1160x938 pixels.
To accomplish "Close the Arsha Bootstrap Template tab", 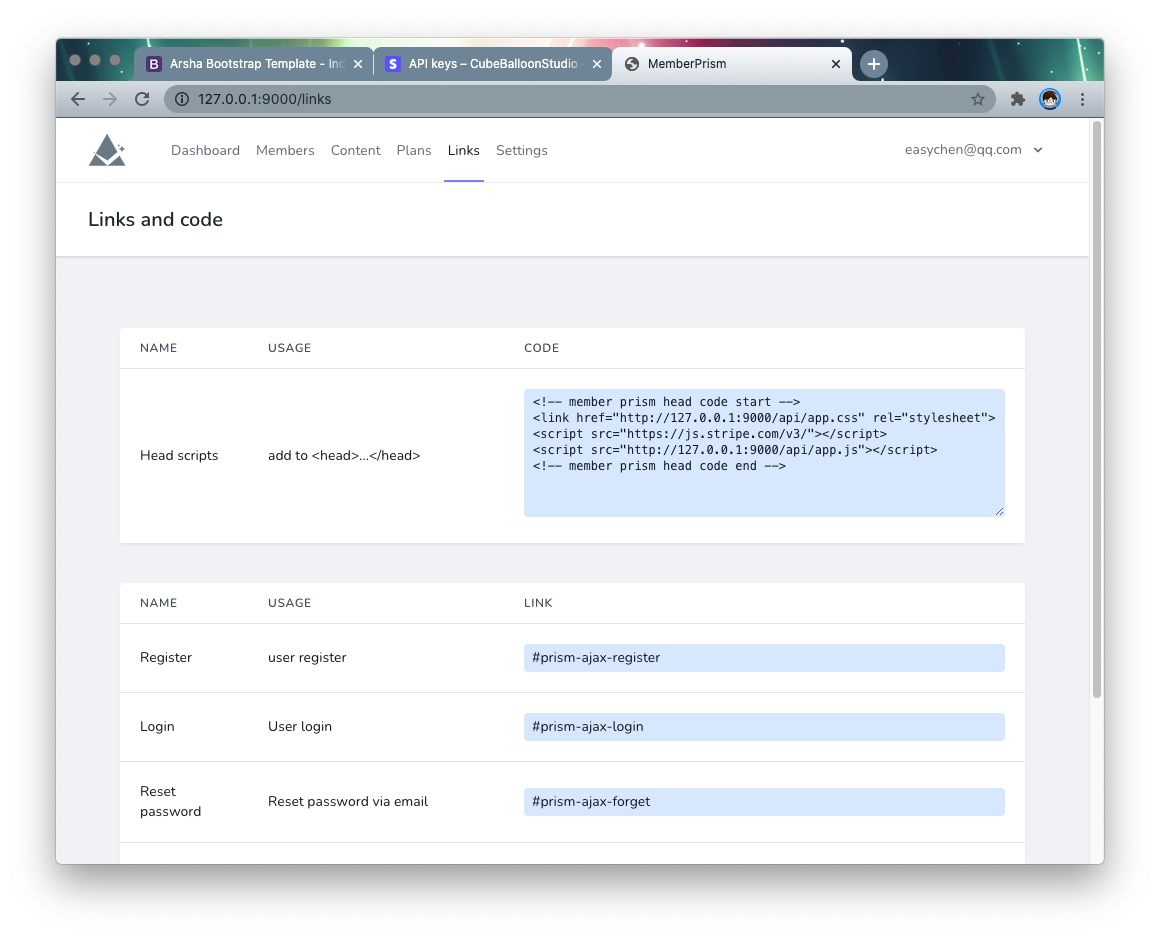I will 358,64.
